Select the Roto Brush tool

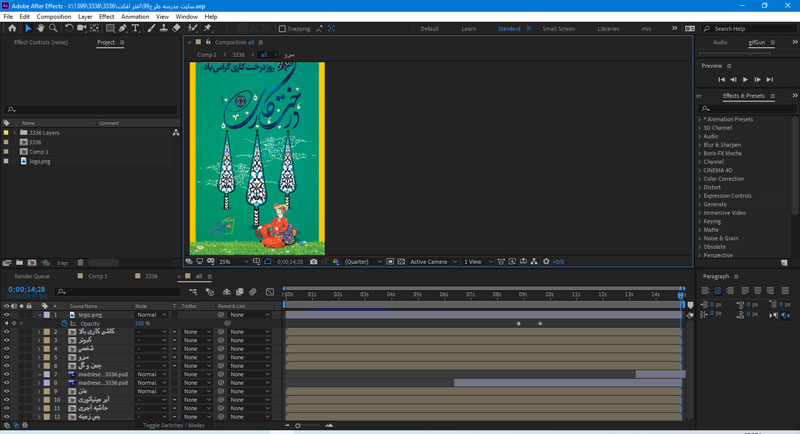[x=193, y=29]
